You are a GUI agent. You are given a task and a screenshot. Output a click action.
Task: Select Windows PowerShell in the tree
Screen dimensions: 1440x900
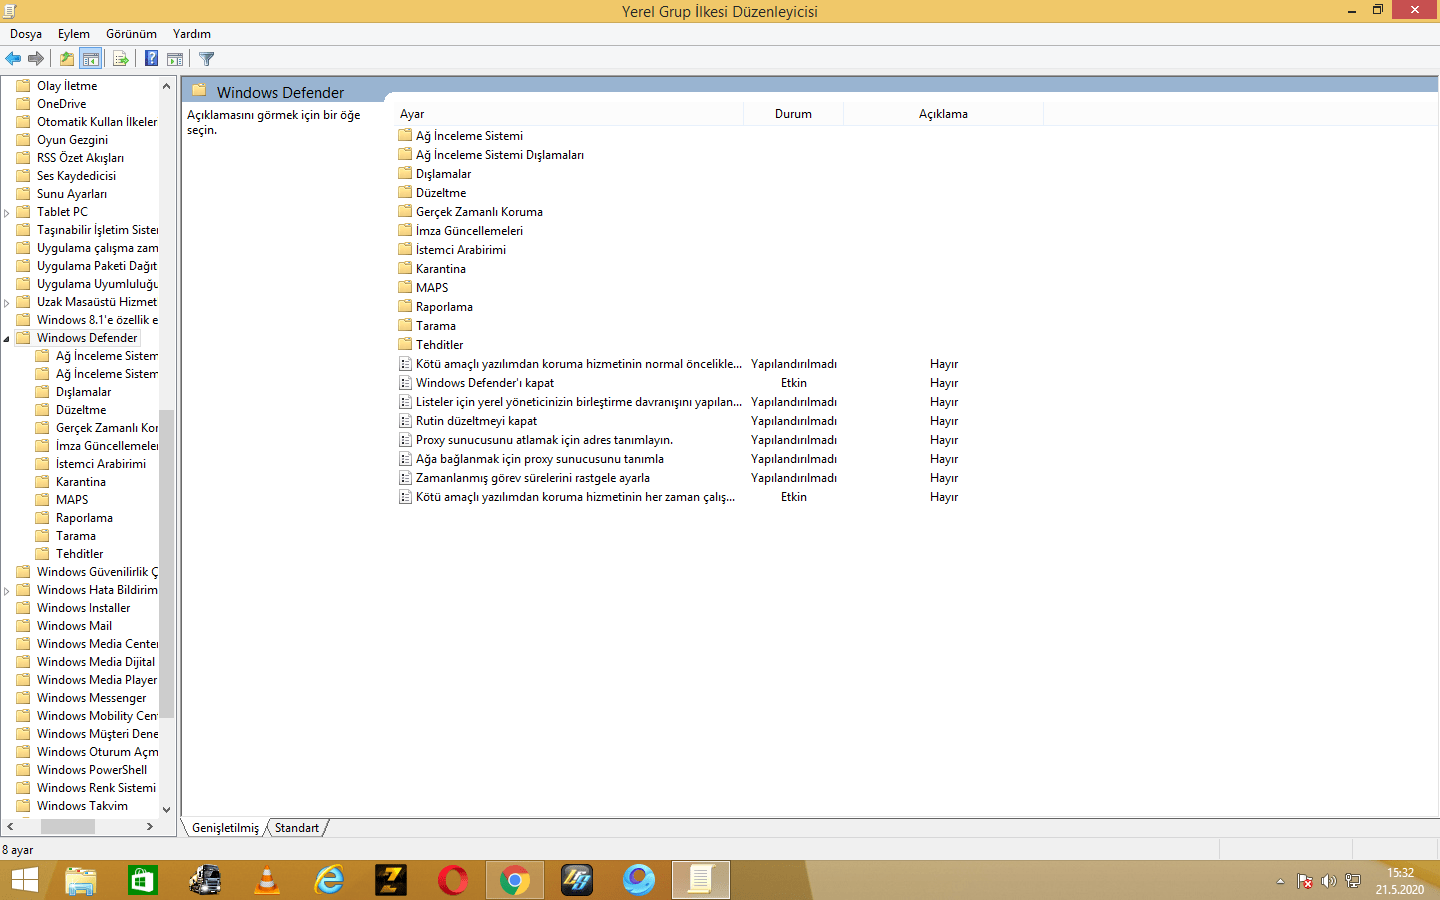[x=92, y=770]
